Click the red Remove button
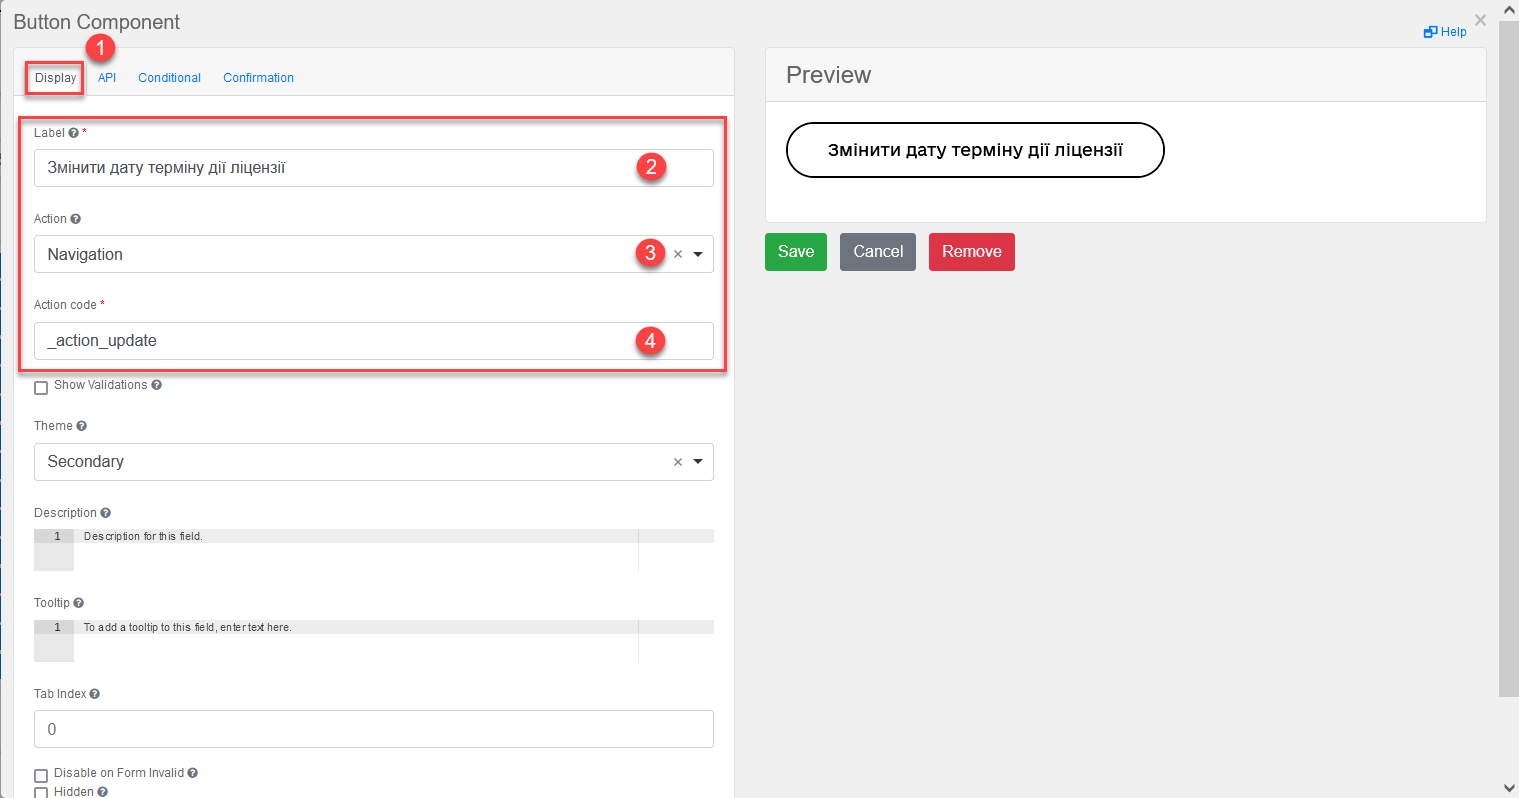The image size is (1519, 798). [x=972, y=252]
